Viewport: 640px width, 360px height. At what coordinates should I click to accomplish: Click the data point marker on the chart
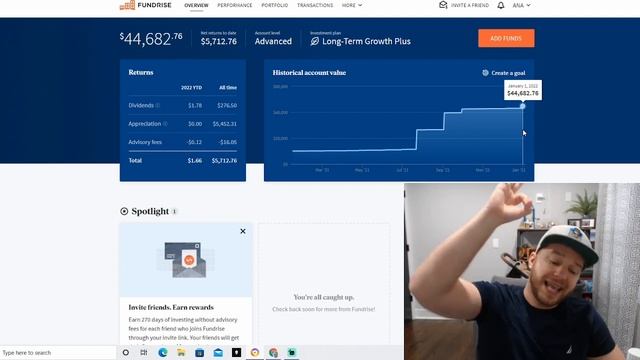[x=522, y=106]
